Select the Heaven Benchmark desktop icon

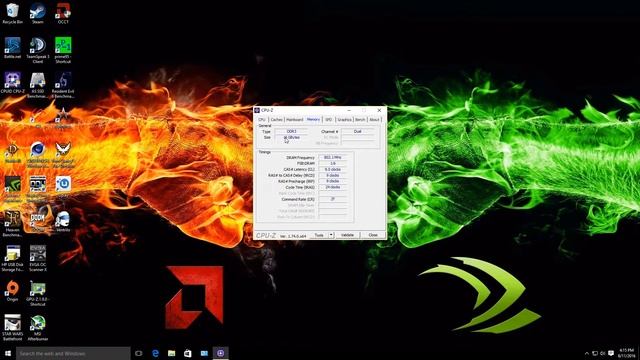coord(12,224)
